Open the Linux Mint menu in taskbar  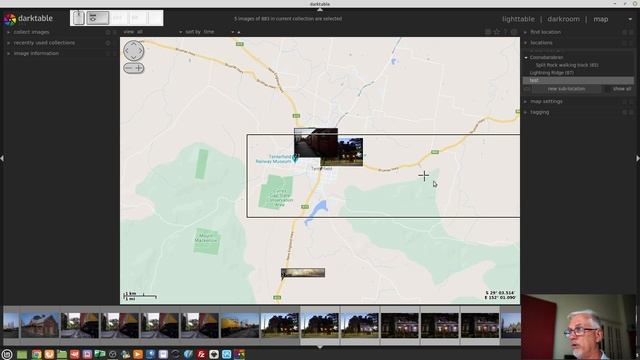point(7,354)
